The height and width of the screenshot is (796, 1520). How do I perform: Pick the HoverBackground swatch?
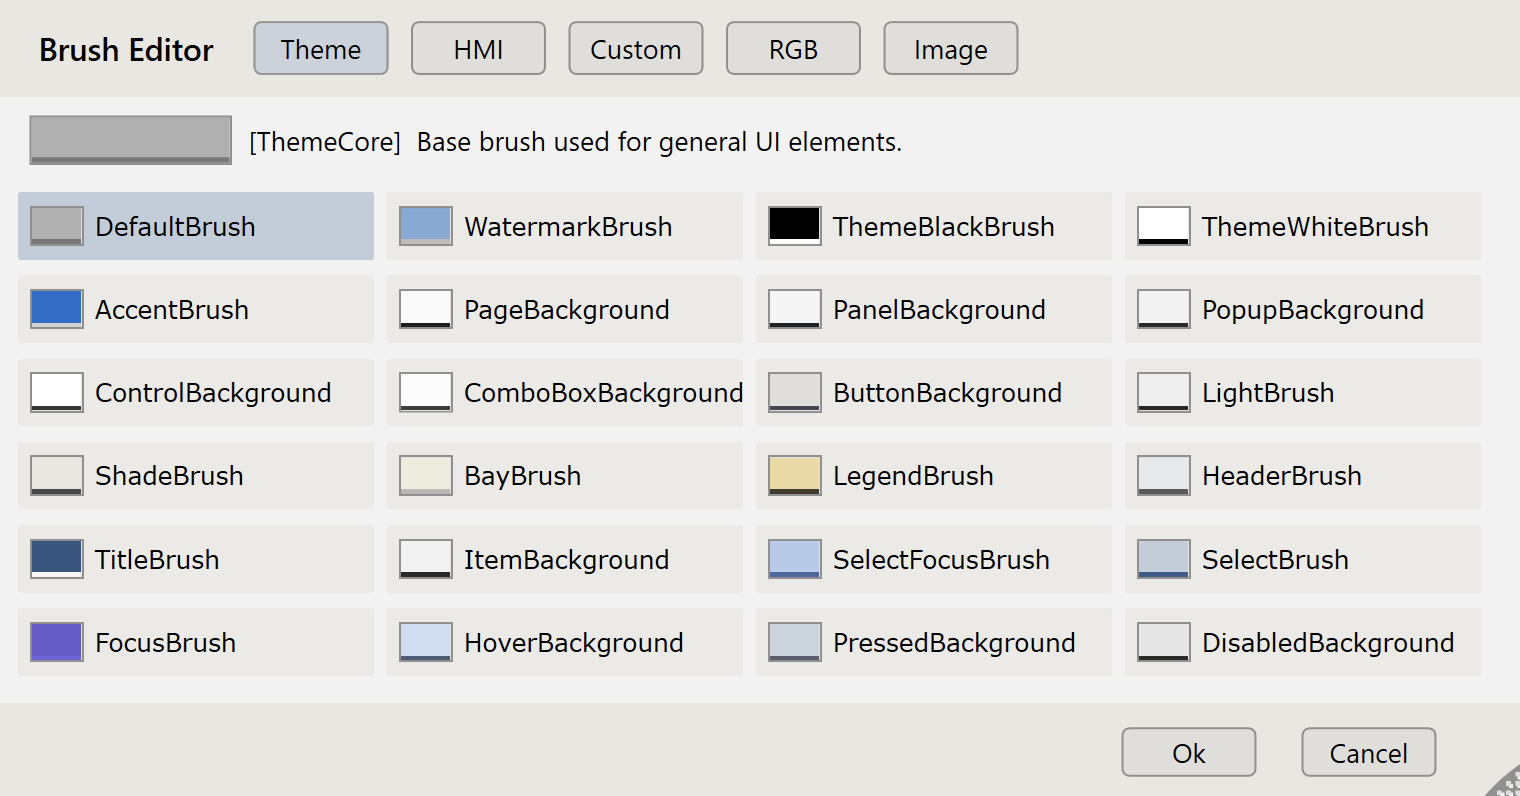(x=425, y=642)
